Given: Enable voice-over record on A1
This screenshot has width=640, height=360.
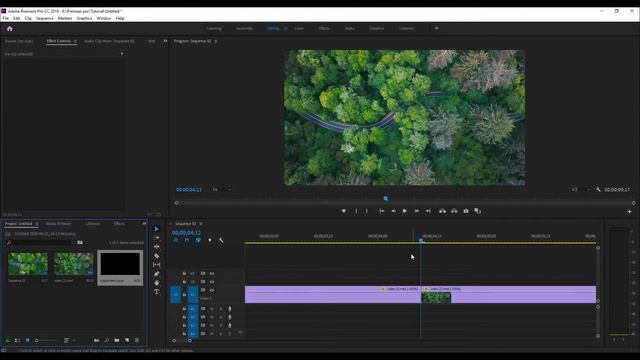Looking at the screenshot, I should [230, 309].
